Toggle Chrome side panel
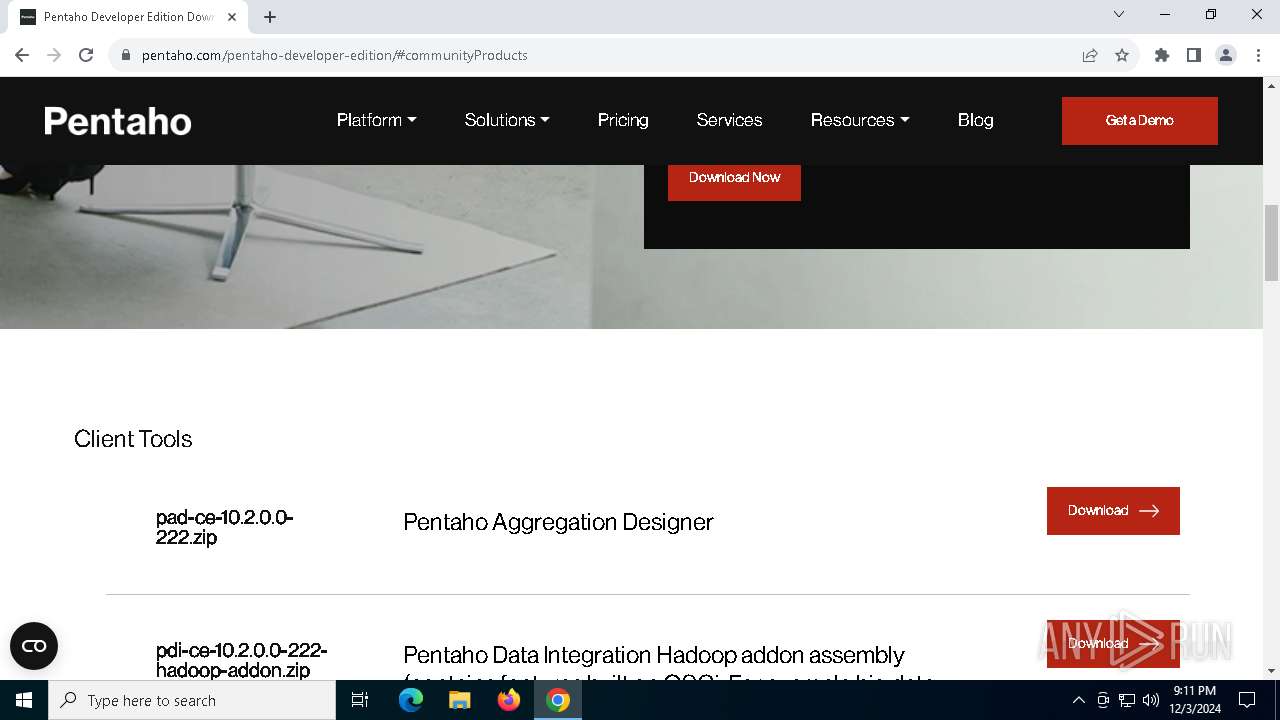 (x=1194, y=55)
